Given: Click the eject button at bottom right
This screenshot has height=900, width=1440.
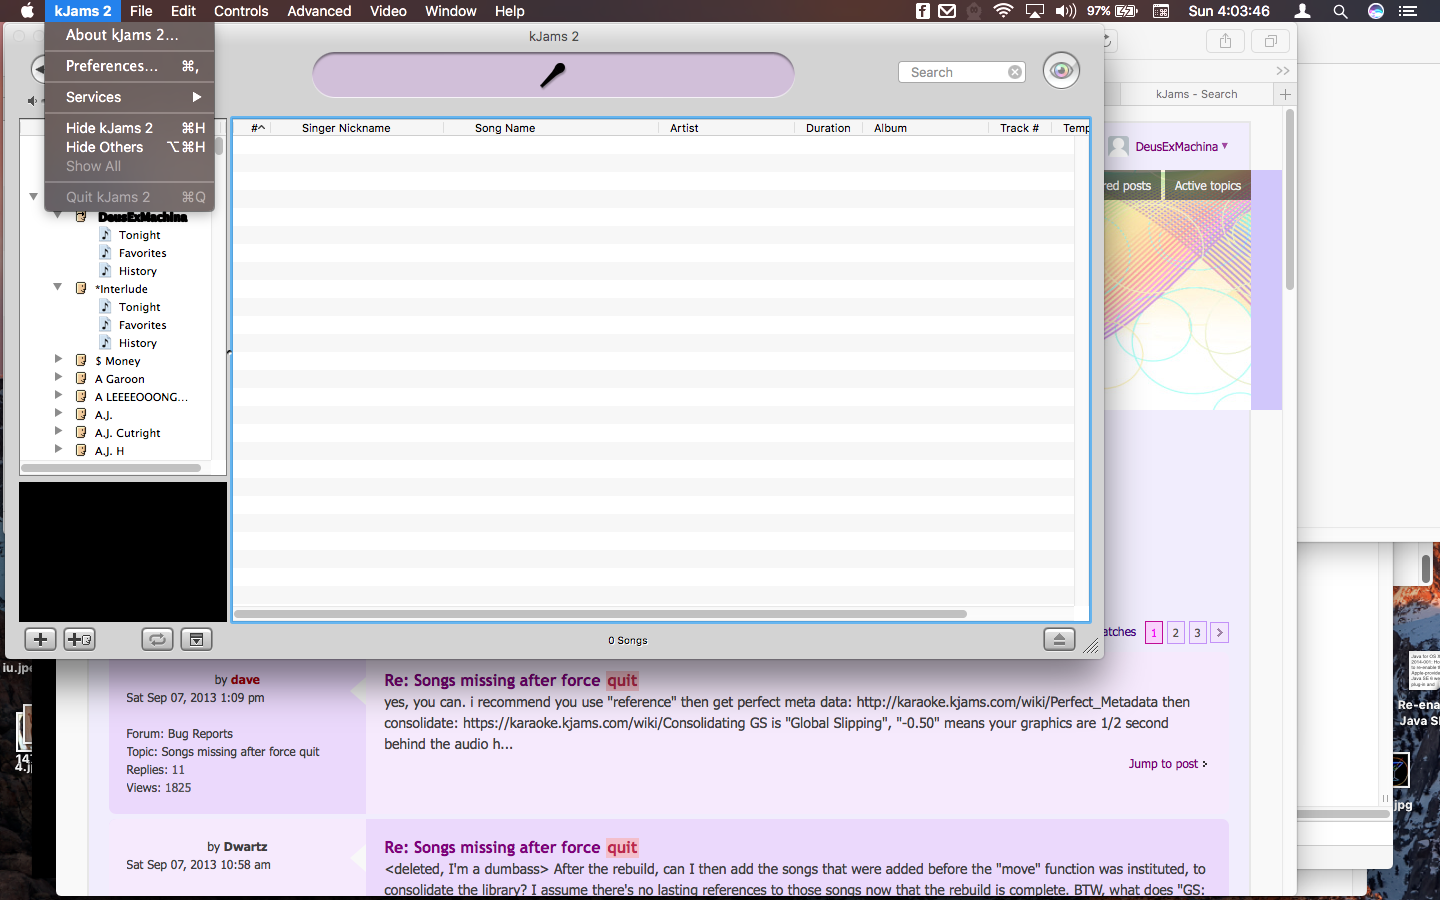Looking at the screenshot, I should tap(1059, 639).
